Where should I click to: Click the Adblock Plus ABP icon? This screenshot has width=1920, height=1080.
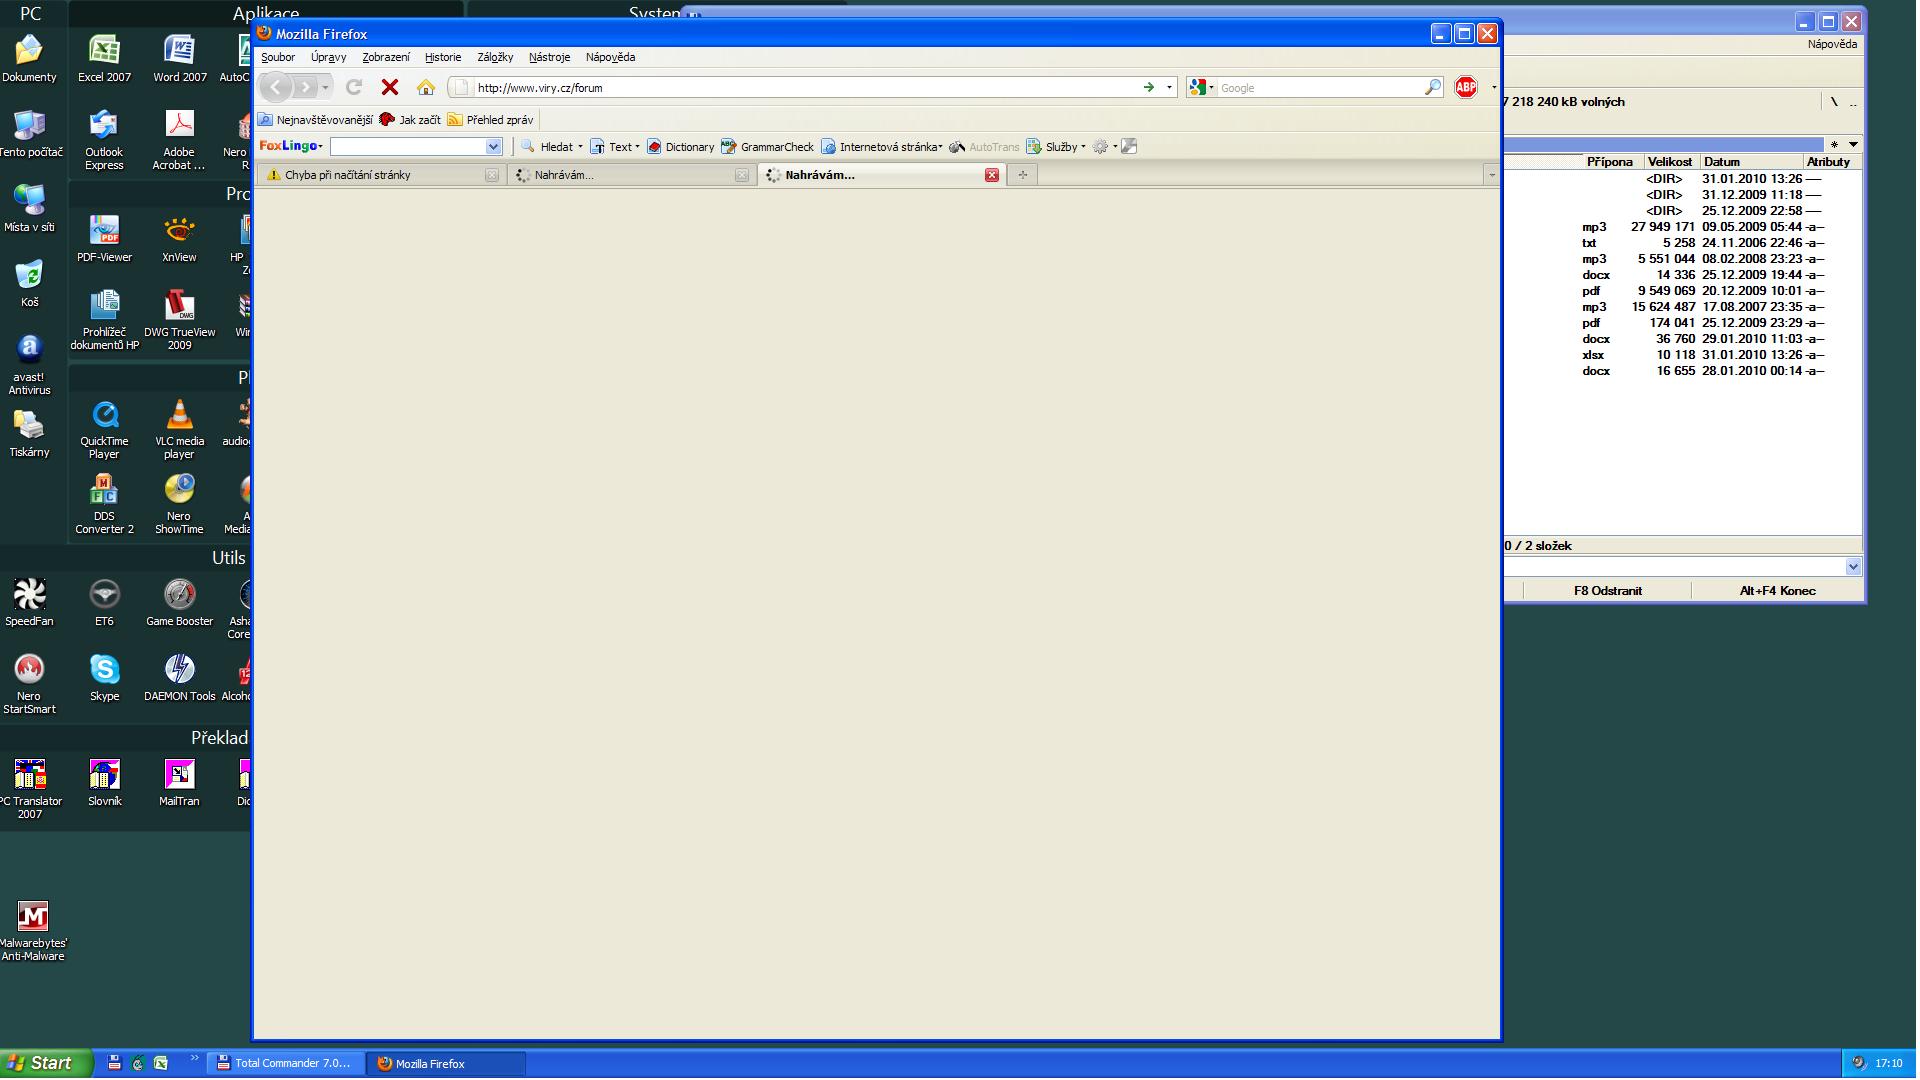(1466, 88)
